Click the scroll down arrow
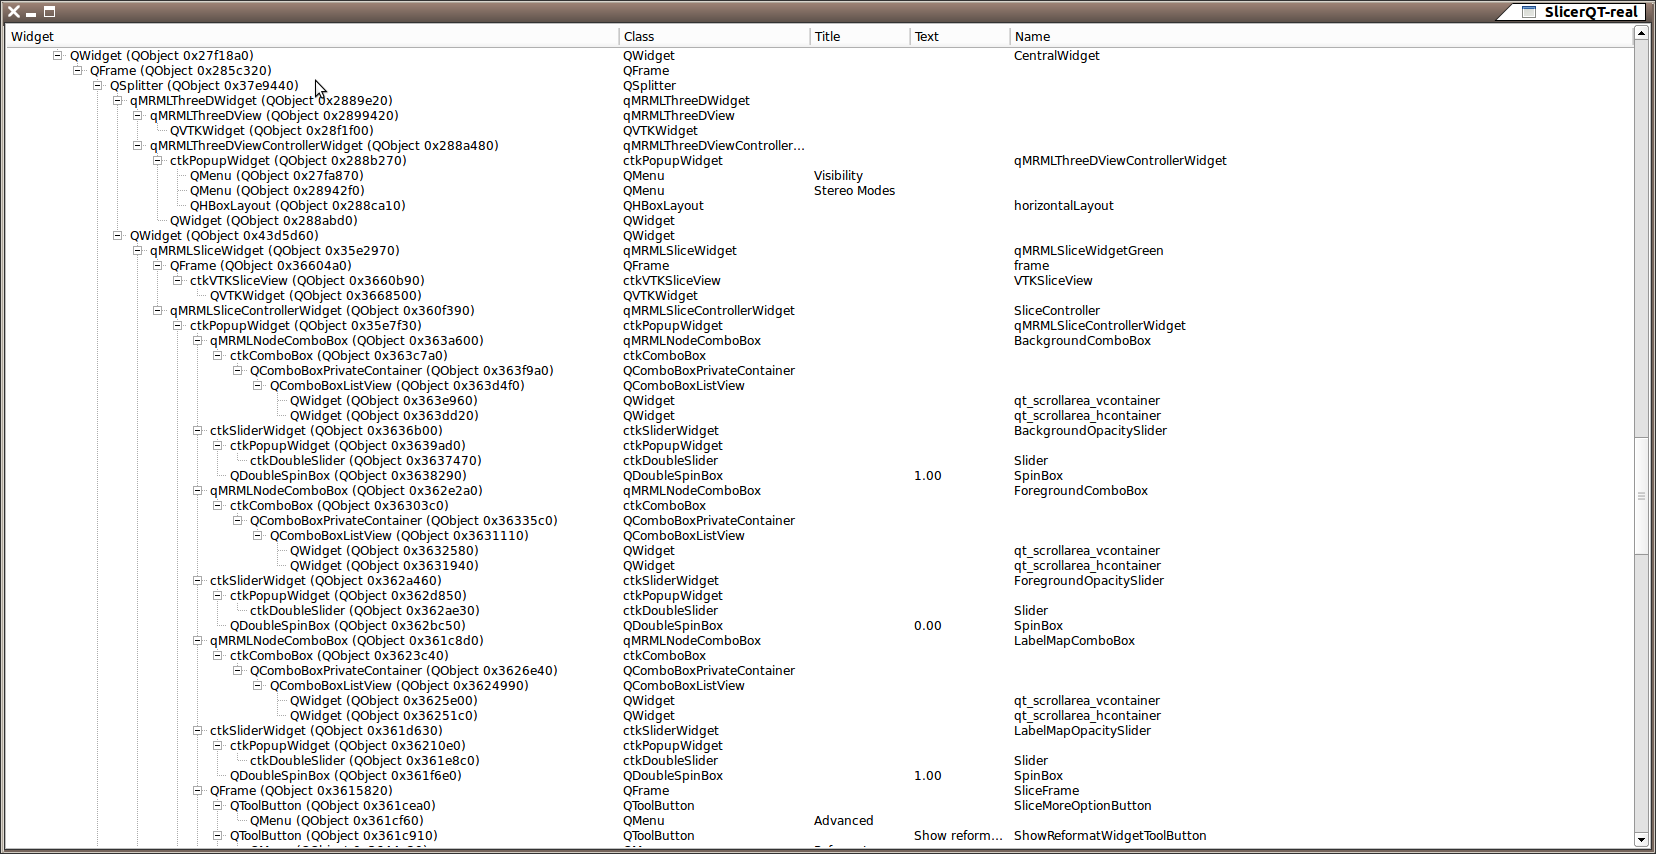This screenshot has height=854, width=1656. pyautogui.click(x=1641, y=840)
